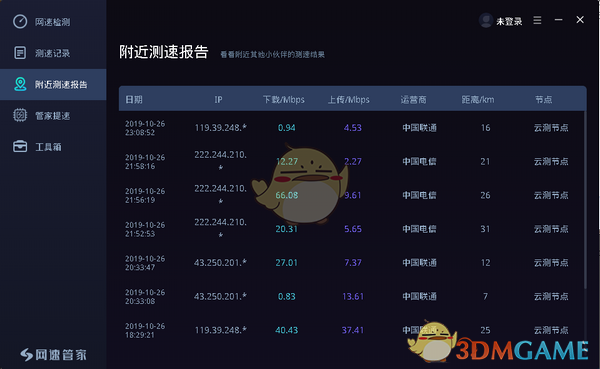Click IP 43.250.201.* in 20:33:47 row

click(220, 263)
